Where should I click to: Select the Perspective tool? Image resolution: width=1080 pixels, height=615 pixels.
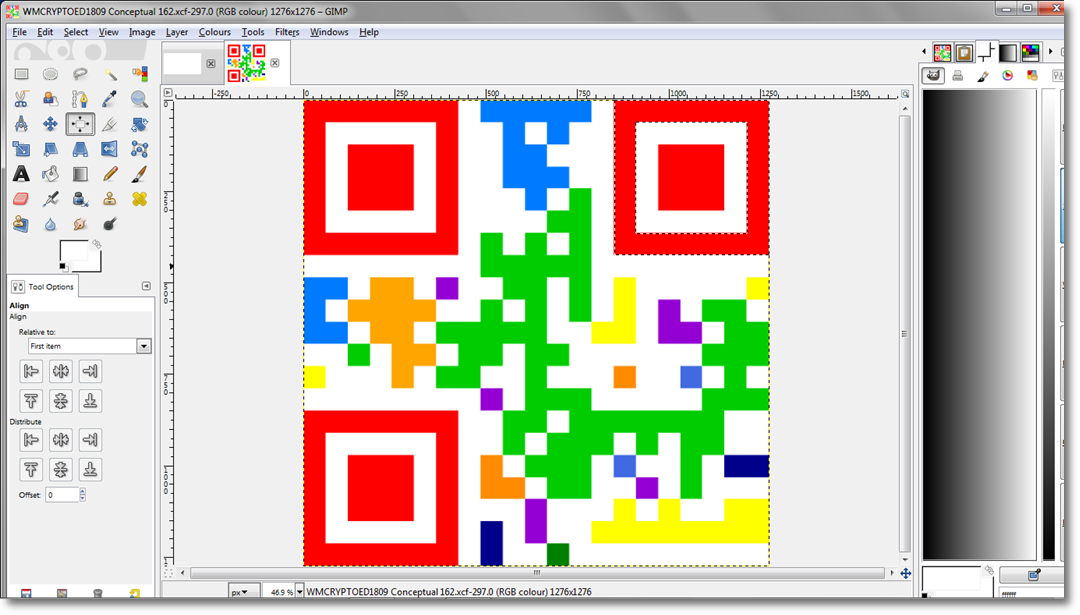(80, 149)
